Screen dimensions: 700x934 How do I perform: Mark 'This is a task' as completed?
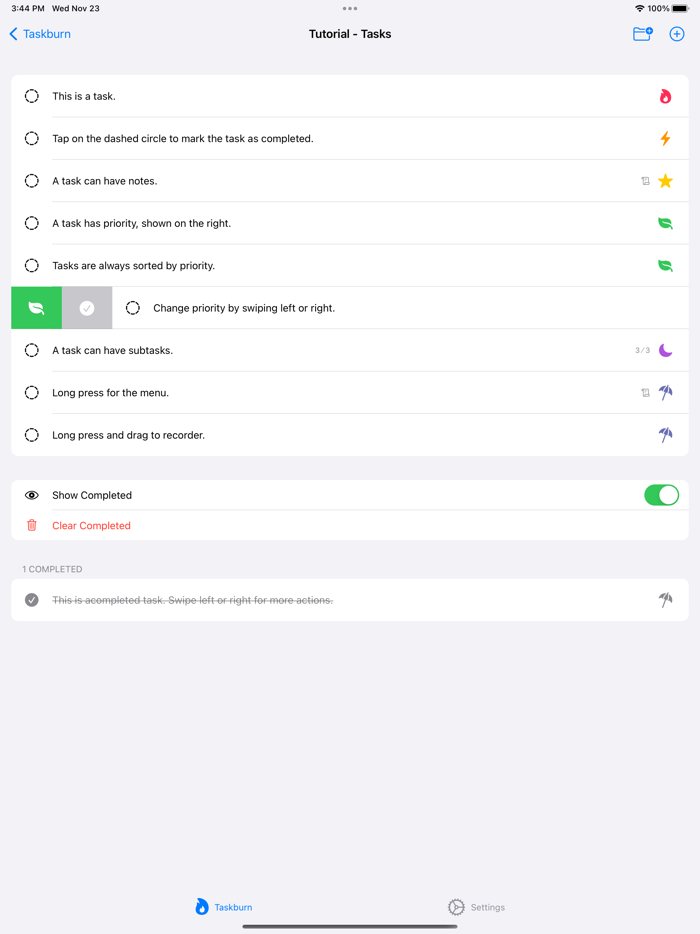click(x=31, y=96)
